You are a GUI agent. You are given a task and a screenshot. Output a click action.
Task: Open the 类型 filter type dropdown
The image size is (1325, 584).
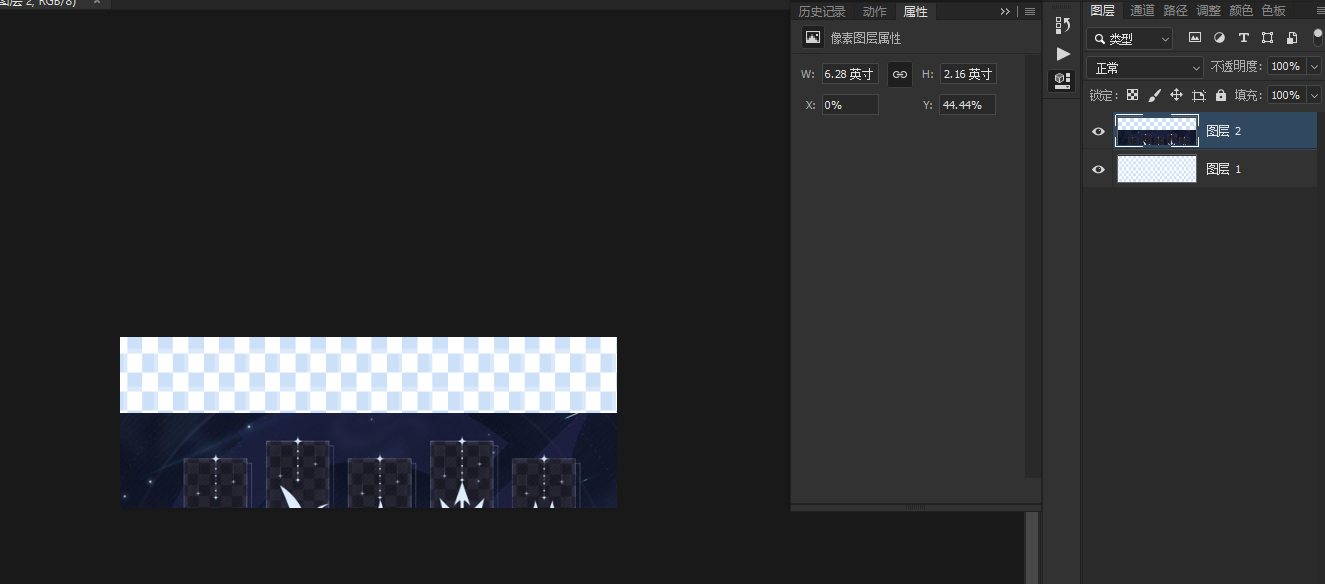click(1130, 38)
